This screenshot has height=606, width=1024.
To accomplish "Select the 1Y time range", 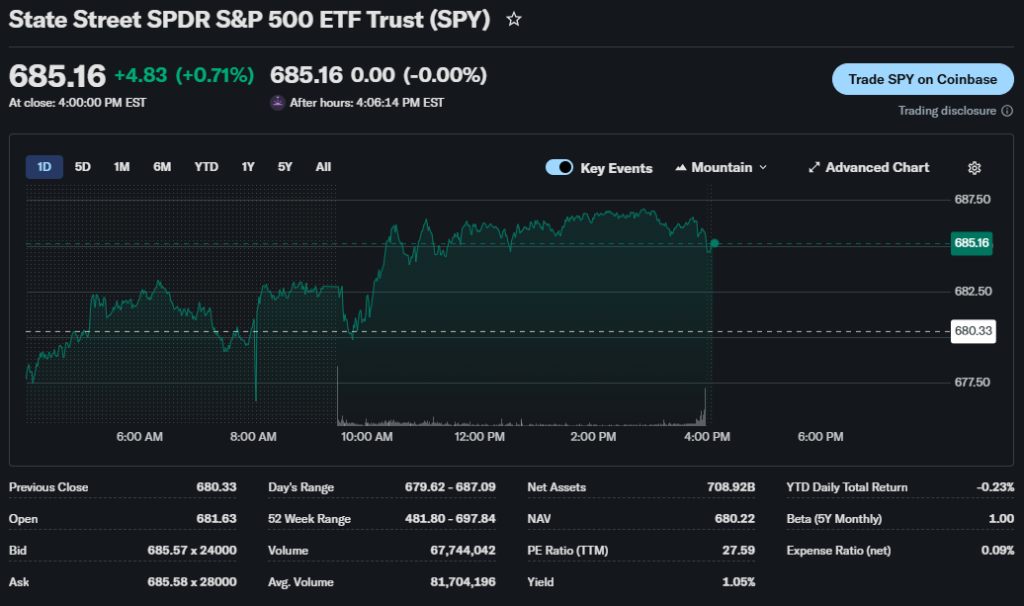I will [248, 167].
